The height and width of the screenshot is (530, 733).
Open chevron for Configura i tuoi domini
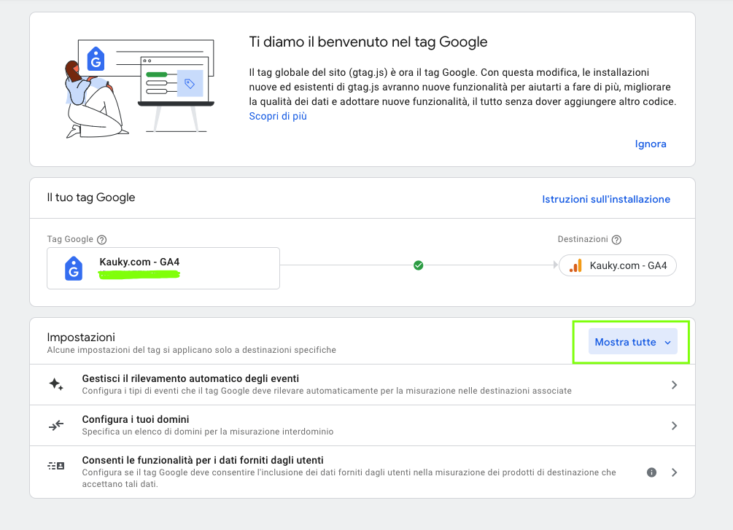[674, 426]
